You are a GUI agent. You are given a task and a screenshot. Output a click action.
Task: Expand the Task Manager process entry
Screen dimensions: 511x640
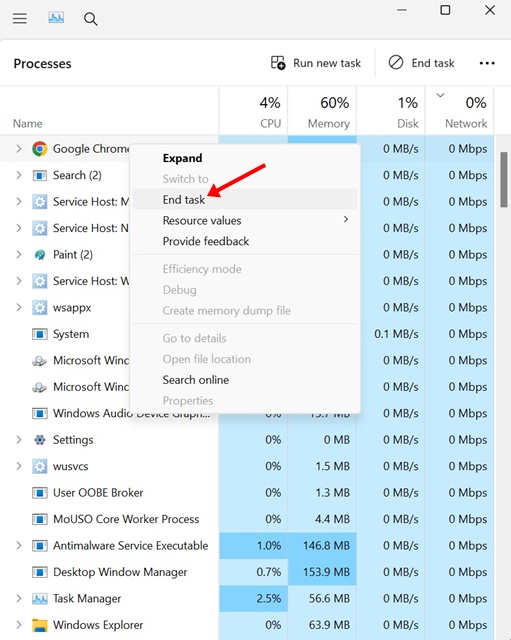pos(19,598)
